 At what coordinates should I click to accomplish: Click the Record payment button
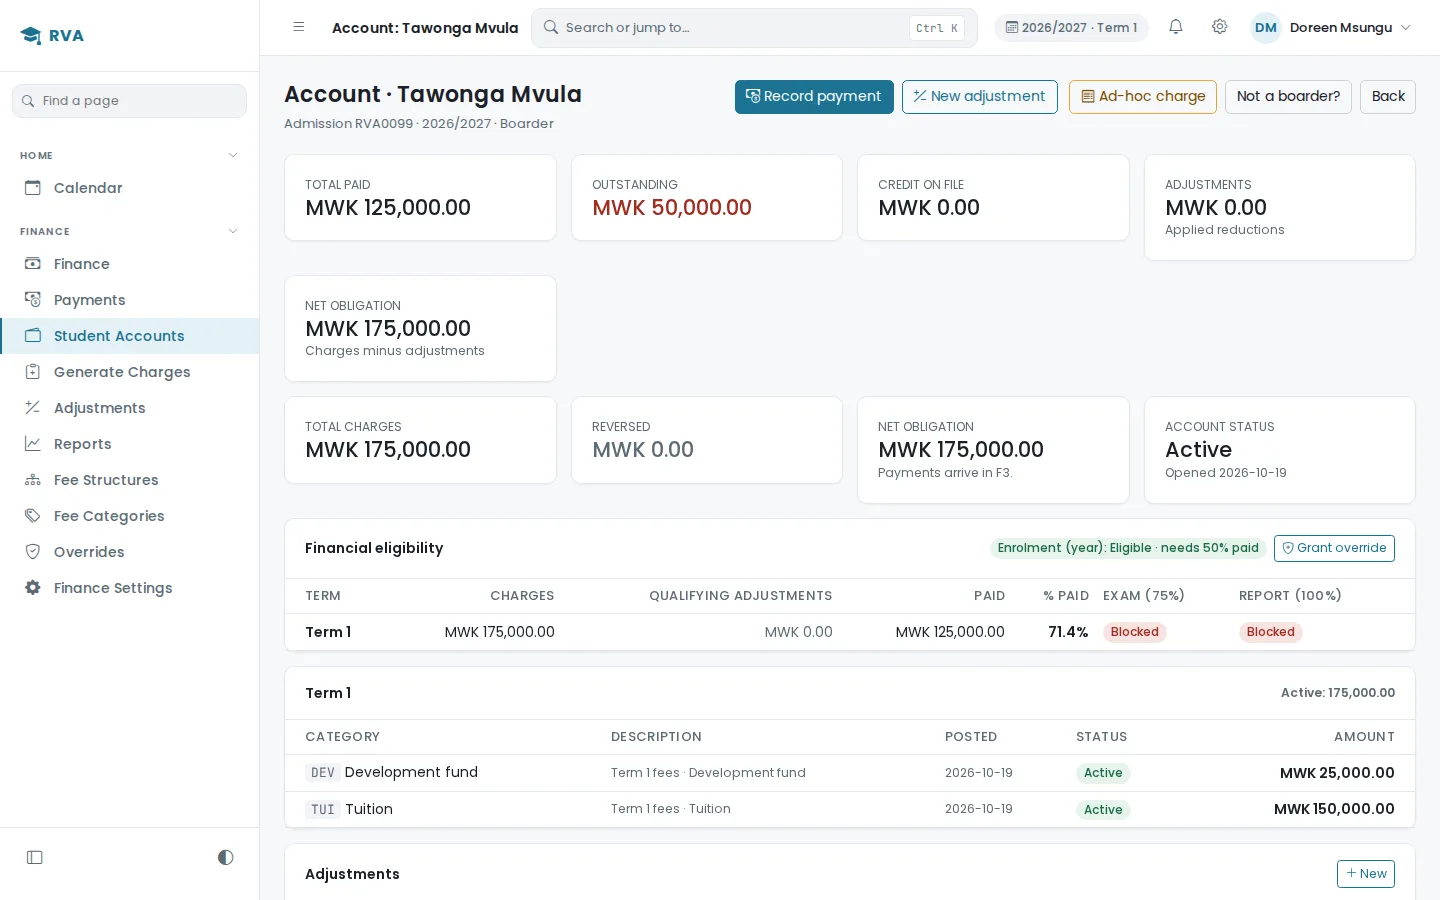tap(814, 97)
